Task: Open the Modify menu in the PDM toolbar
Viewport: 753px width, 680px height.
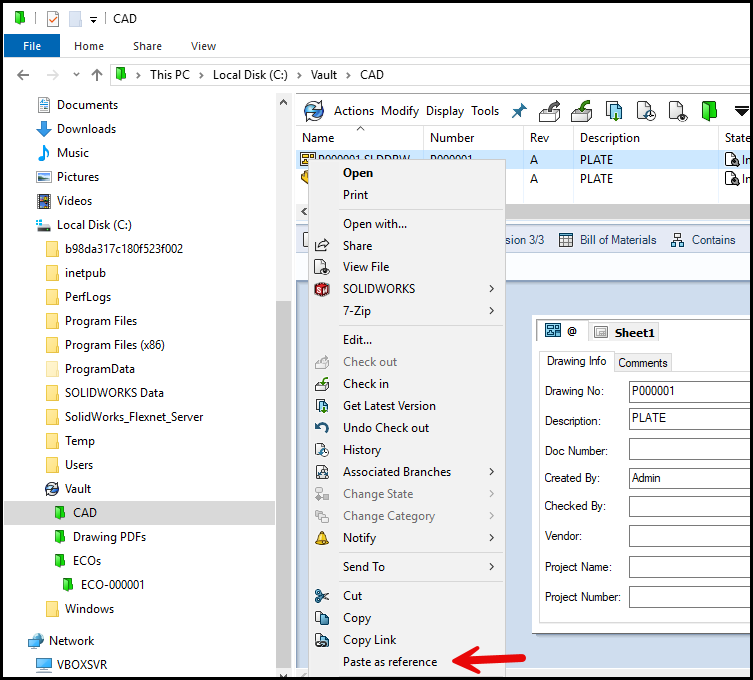Action: (x=400, y=111)
